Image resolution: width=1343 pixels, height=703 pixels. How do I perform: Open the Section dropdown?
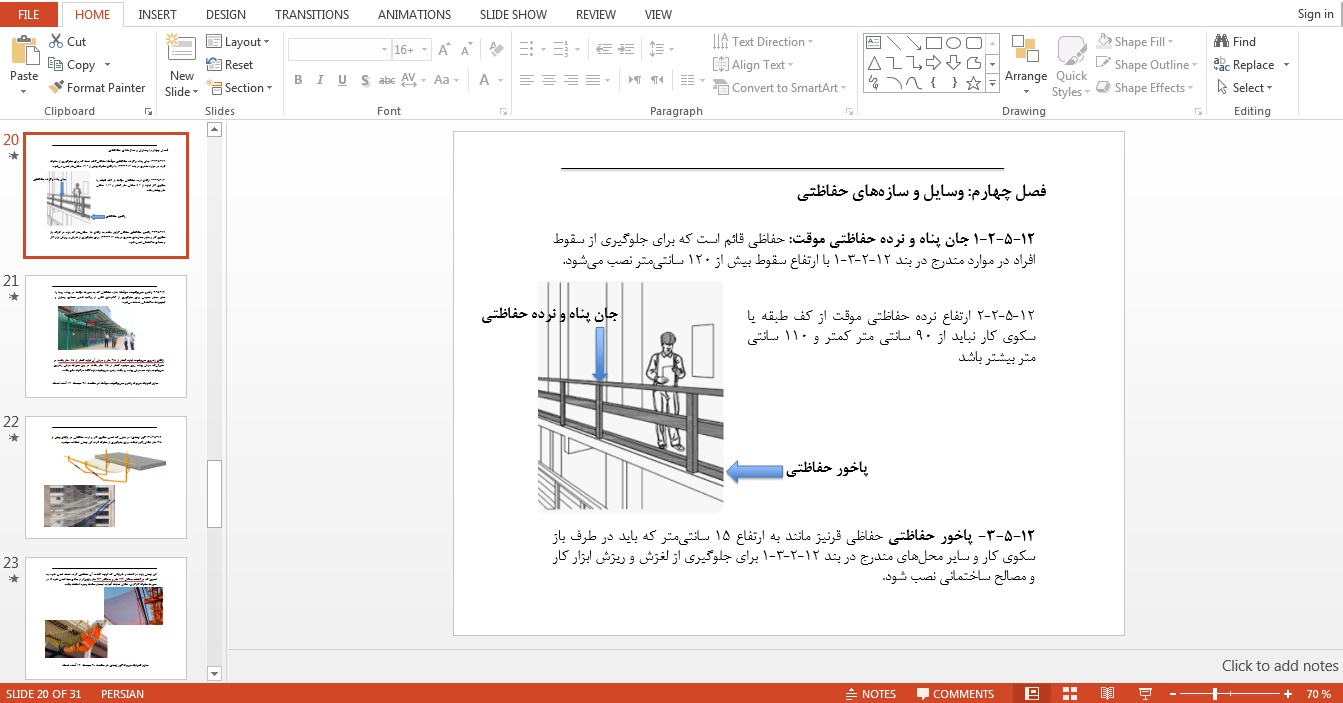pos(240,88)
